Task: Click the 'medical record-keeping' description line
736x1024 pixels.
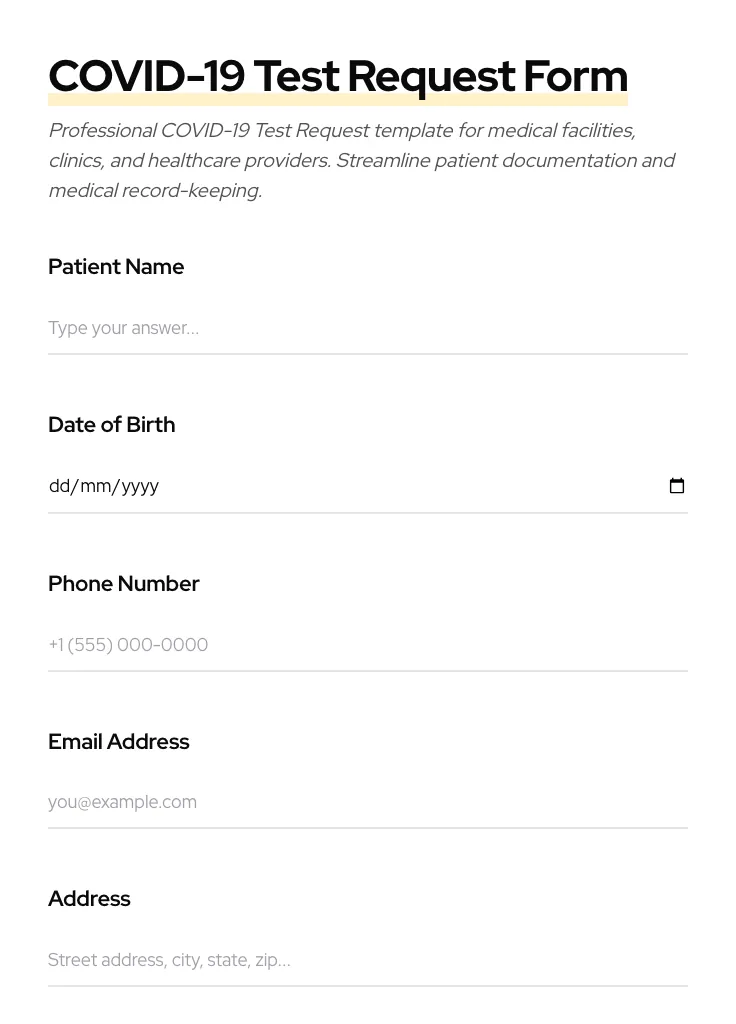Action: 155,191
